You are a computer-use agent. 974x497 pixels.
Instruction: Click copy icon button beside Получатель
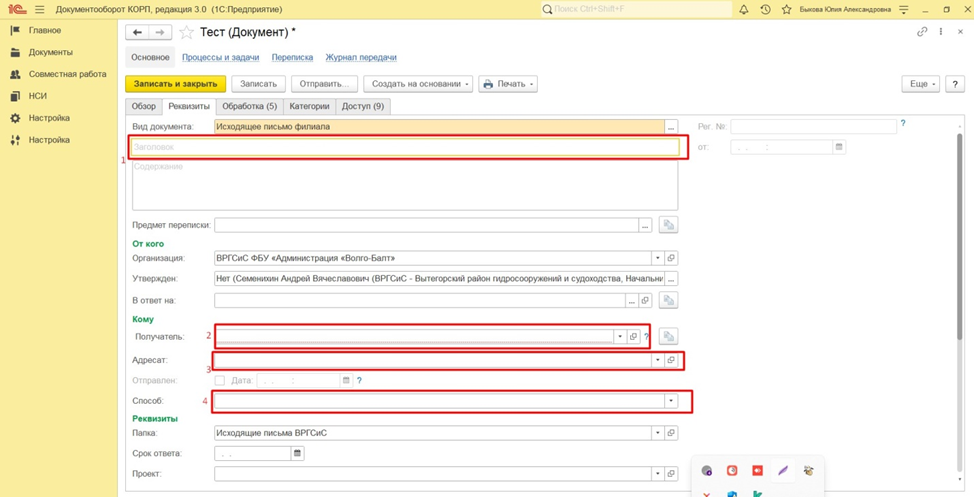(668, 336)
